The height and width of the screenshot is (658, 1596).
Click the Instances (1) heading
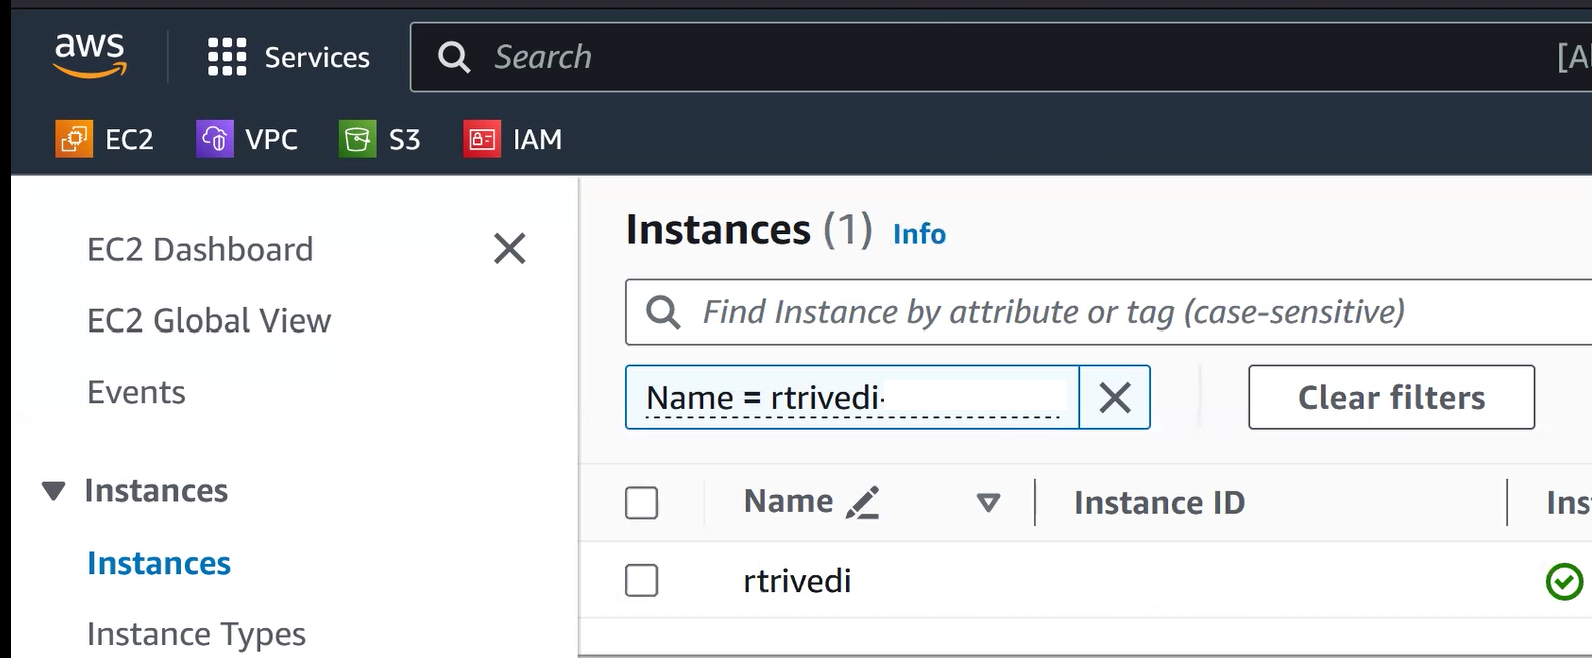[749, 230]
